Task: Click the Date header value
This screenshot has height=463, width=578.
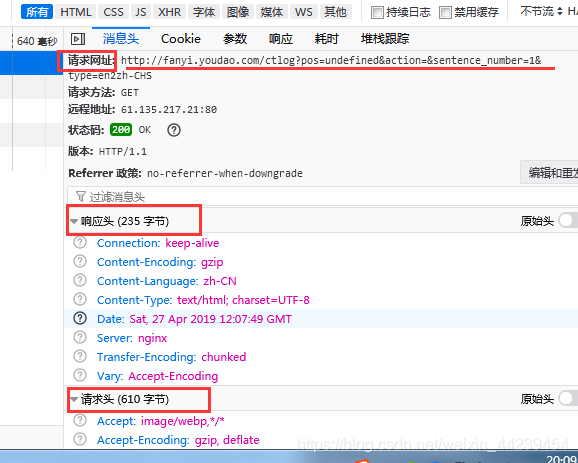Action: [x=210, y=319]
